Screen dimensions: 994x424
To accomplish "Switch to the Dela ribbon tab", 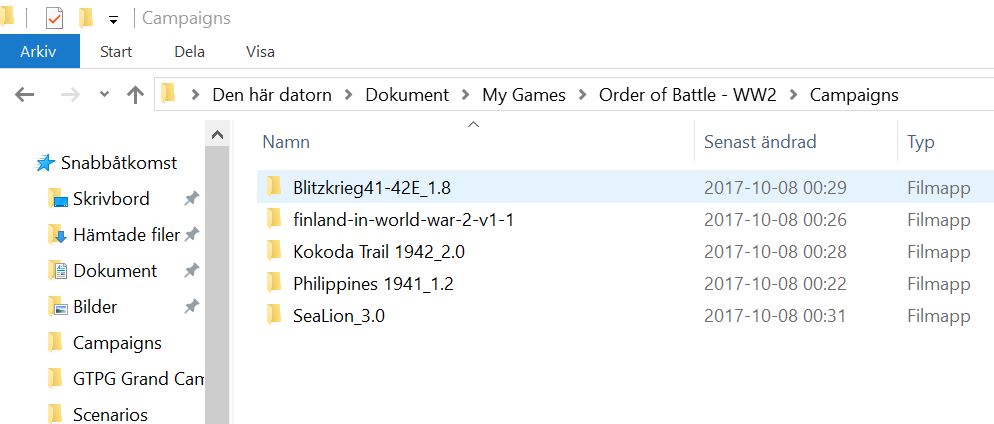I will point(190,52).
